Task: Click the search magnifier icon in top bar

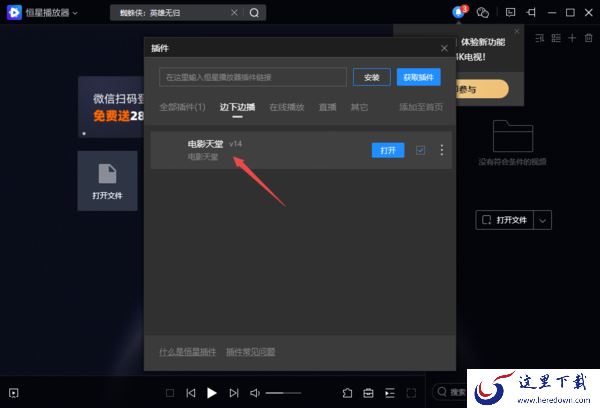Action: click(x=254, y=13)
